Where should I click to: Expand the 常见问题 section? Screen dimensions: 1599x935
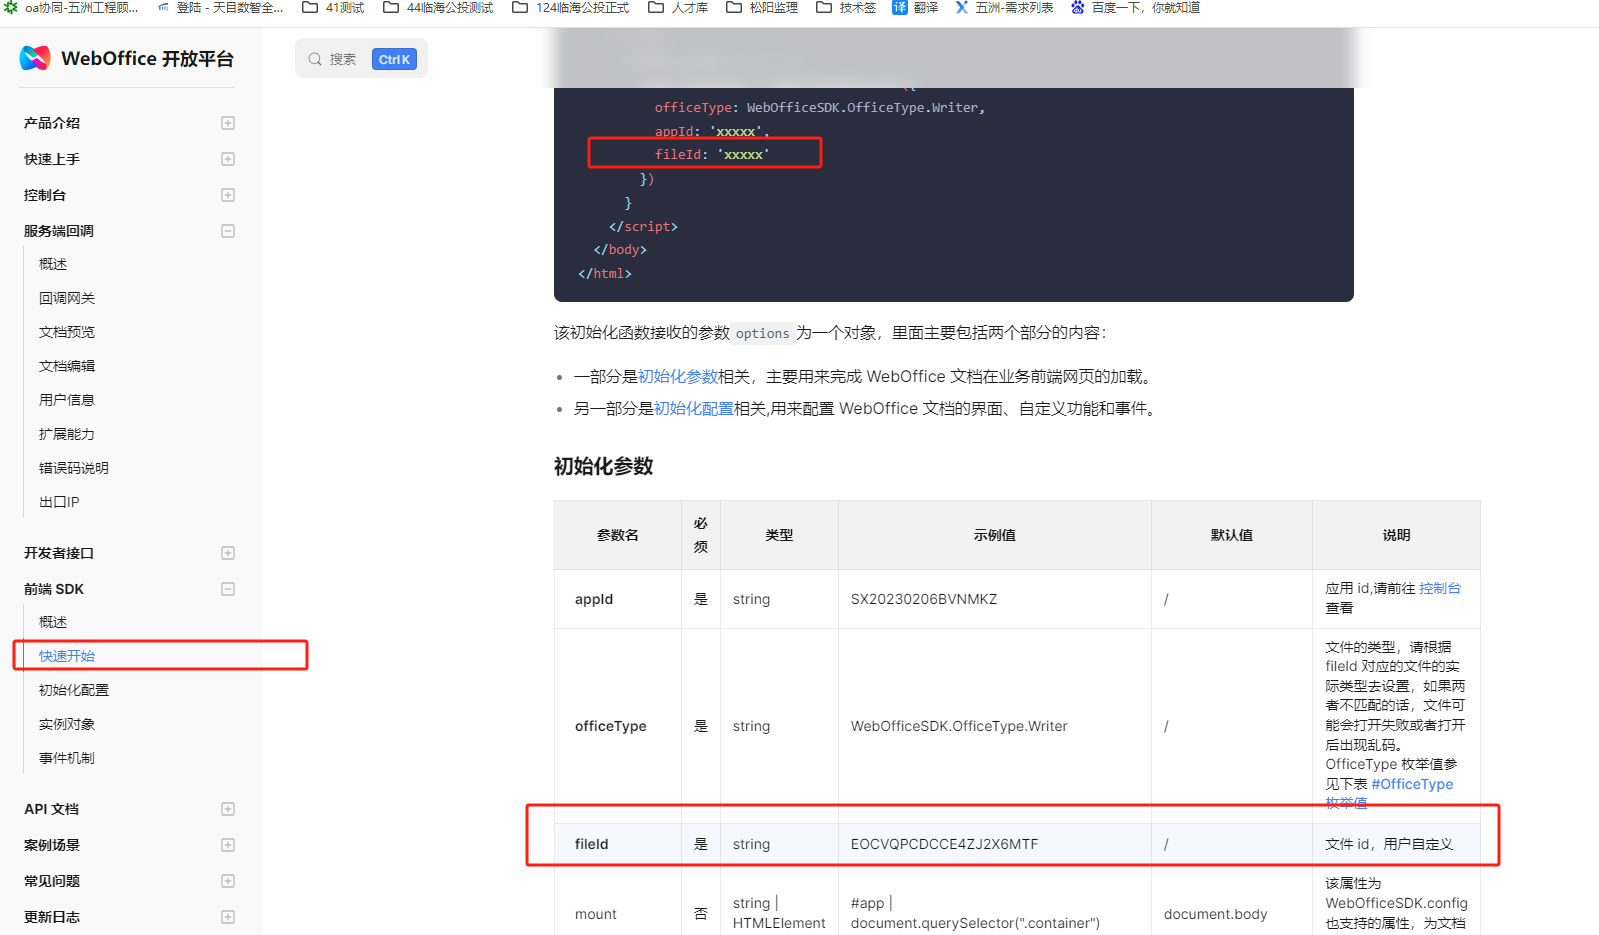click(228, 881)
